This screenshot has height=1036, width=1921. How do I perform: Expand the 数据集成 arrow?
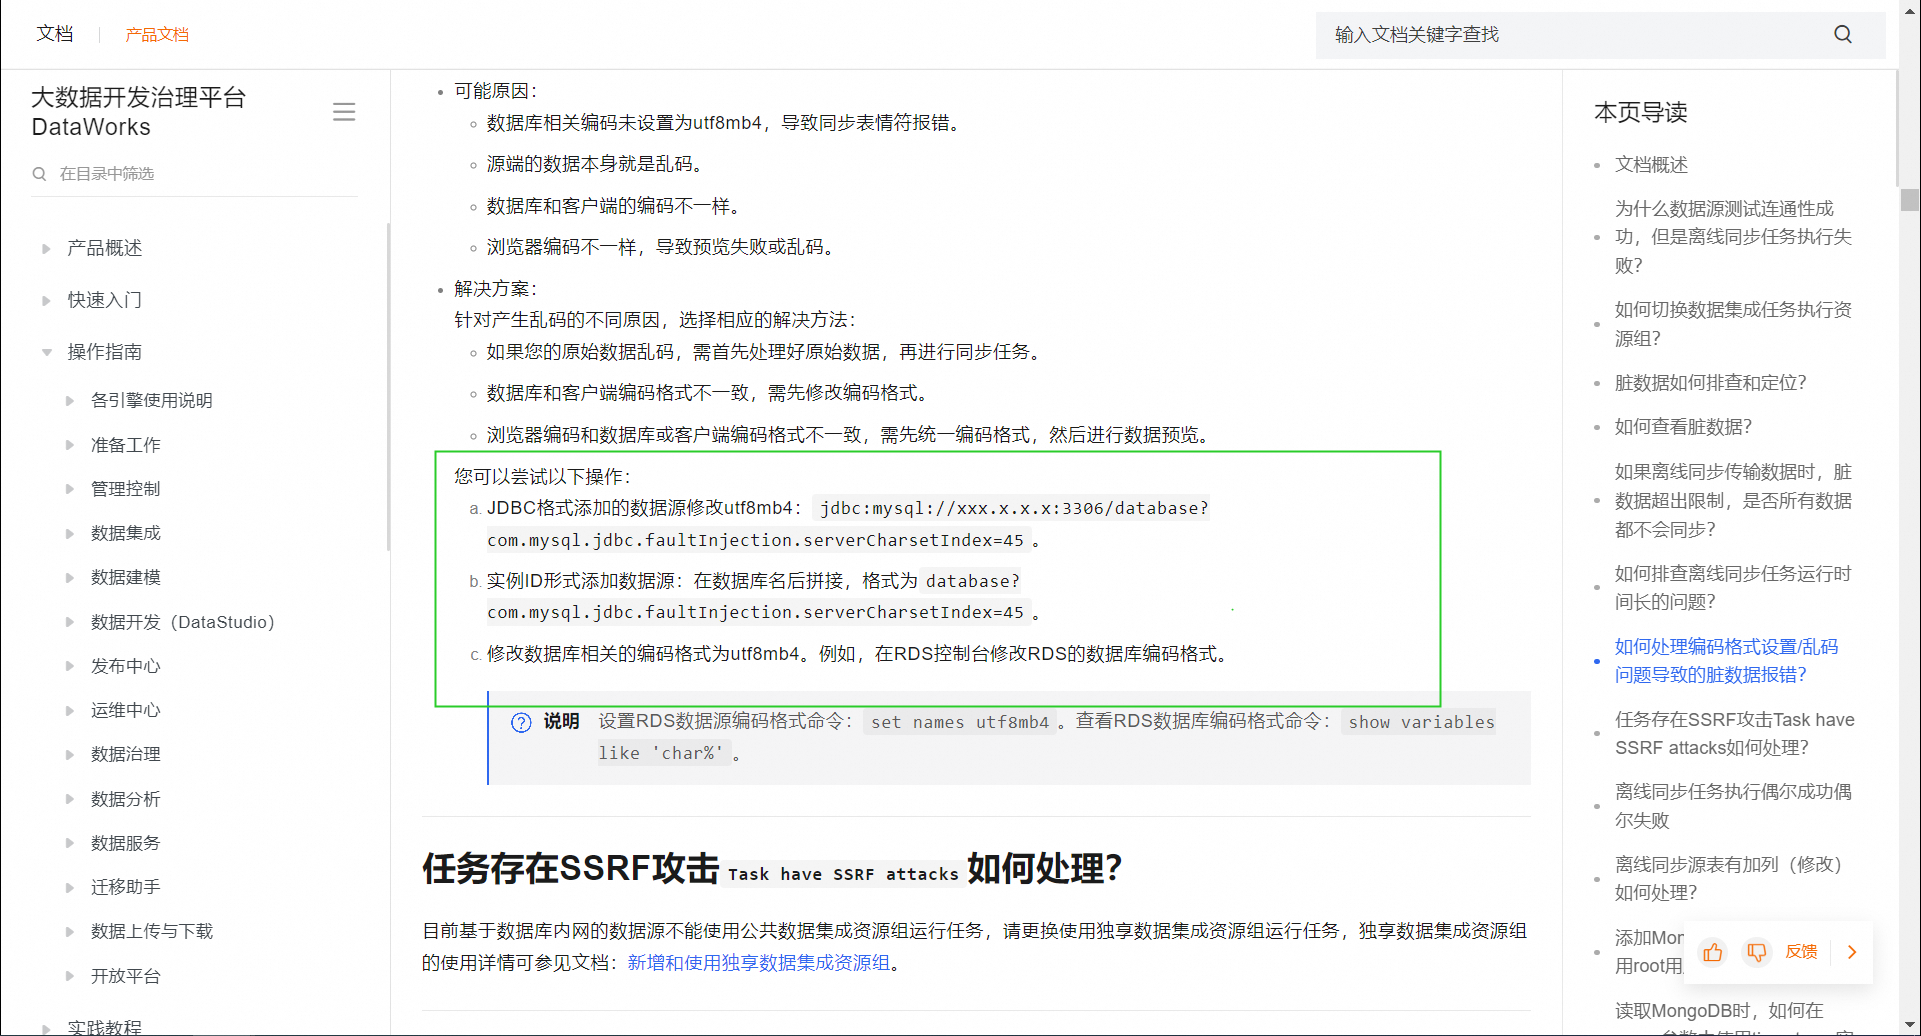click(x=70, y=533)
